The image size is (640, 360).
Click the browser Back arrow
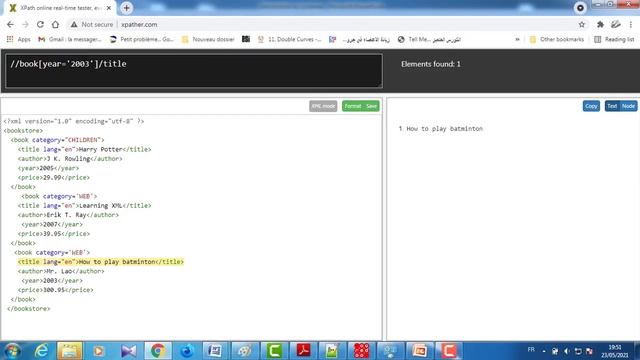pyautogui.click(x=10, y=24)
